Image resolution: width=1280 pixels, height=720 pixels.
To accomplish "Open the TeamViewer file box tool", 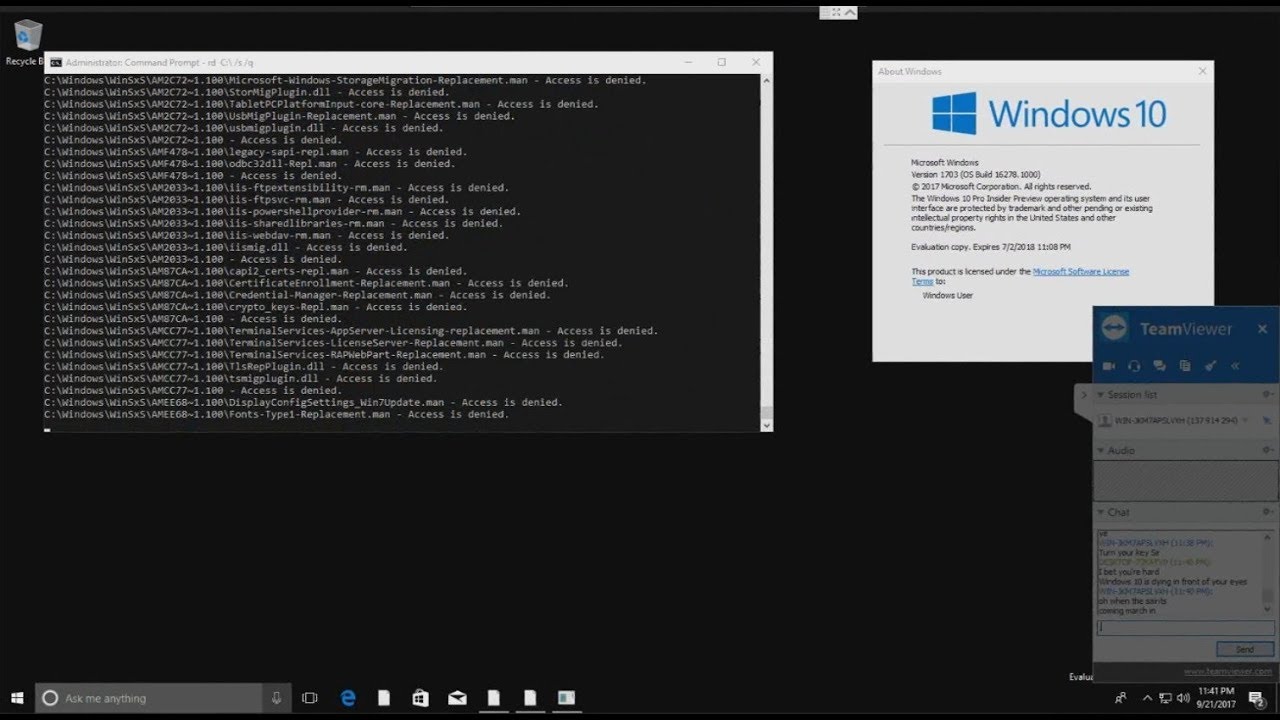I will pos(1185,366).
